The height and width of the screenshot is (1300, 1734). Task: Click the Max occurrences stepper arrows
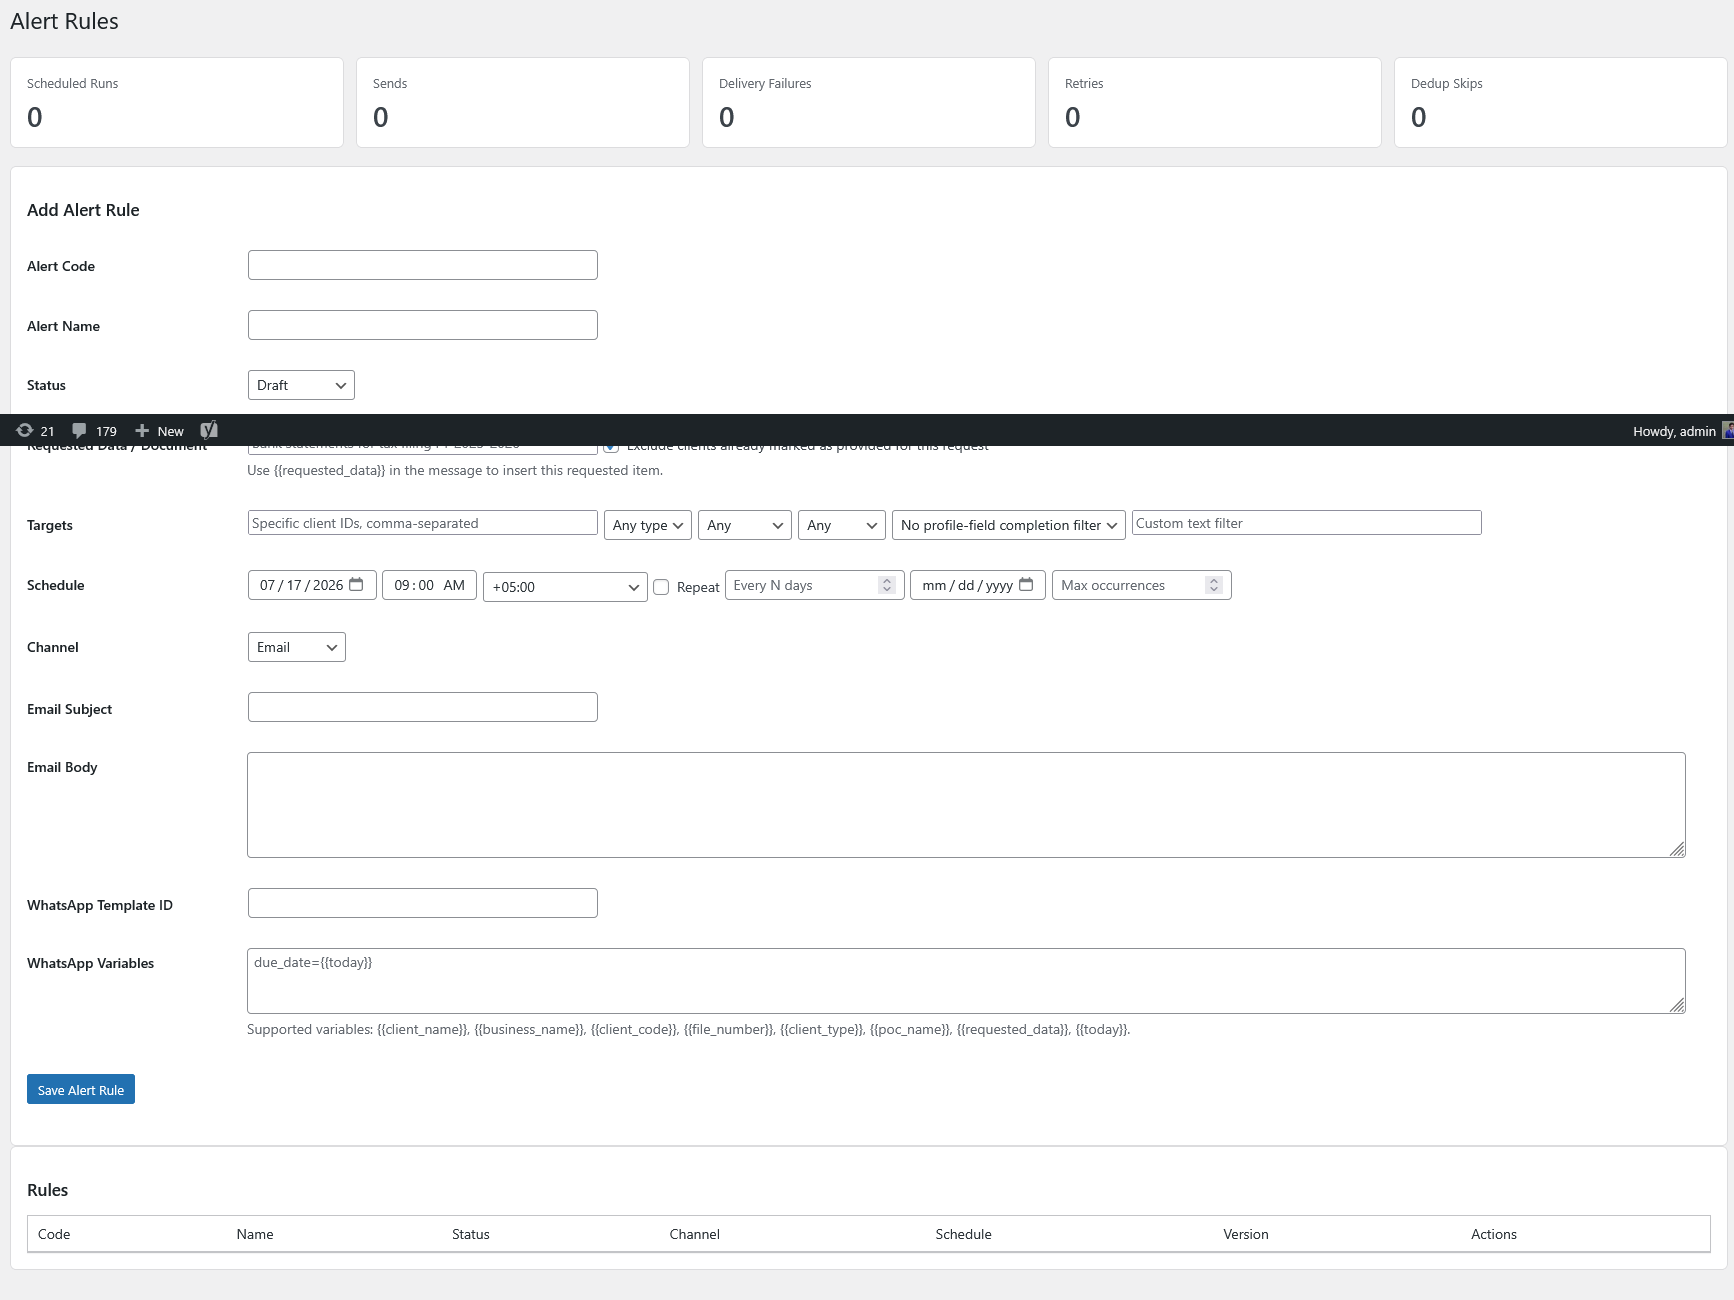coord(1214,585)
